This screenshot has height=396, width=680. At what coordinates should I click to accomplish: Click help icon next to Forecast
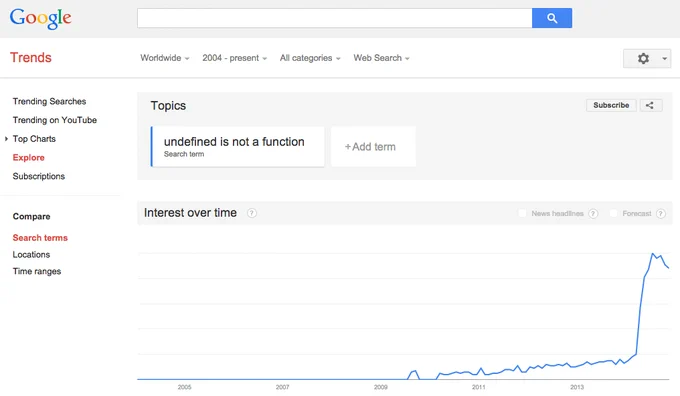[660, 213]
